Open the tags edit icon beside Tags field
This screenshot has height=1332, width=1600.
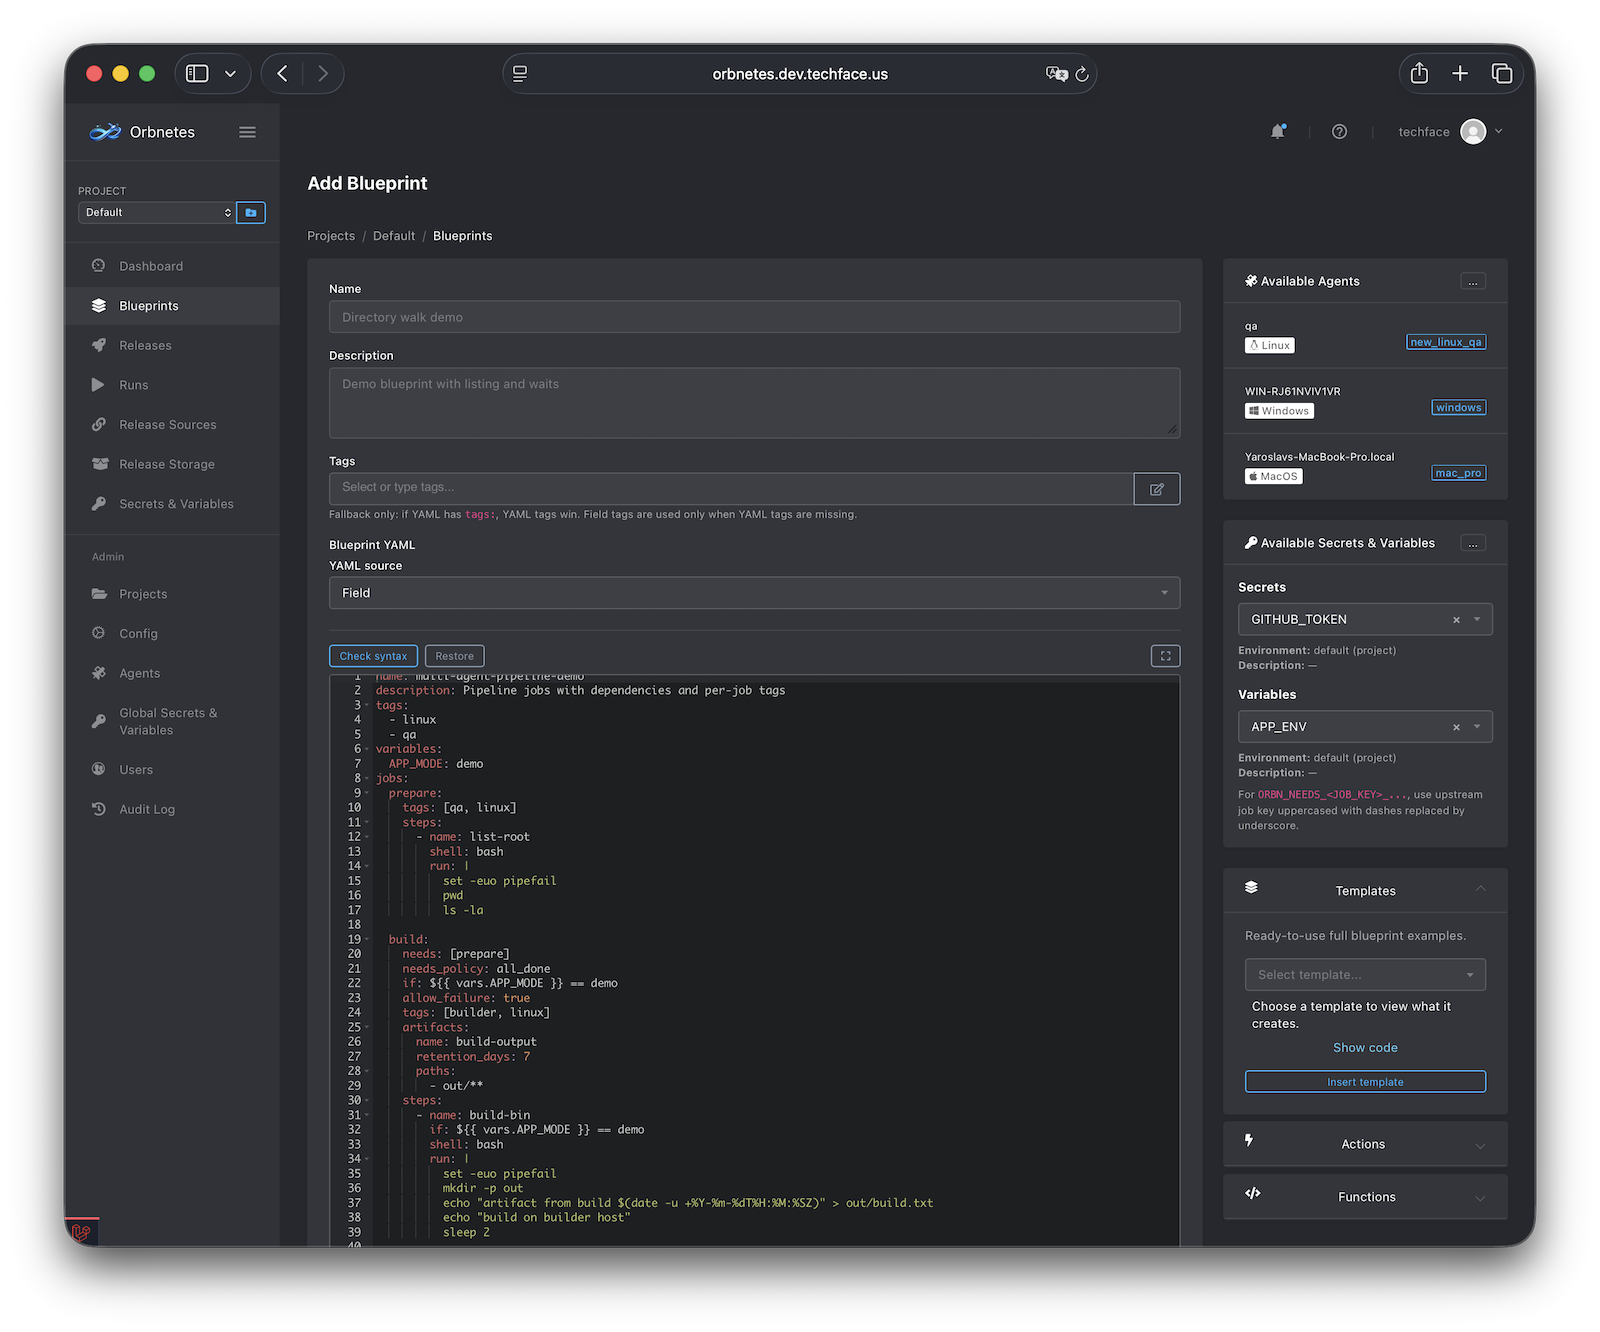[1156, 489]
